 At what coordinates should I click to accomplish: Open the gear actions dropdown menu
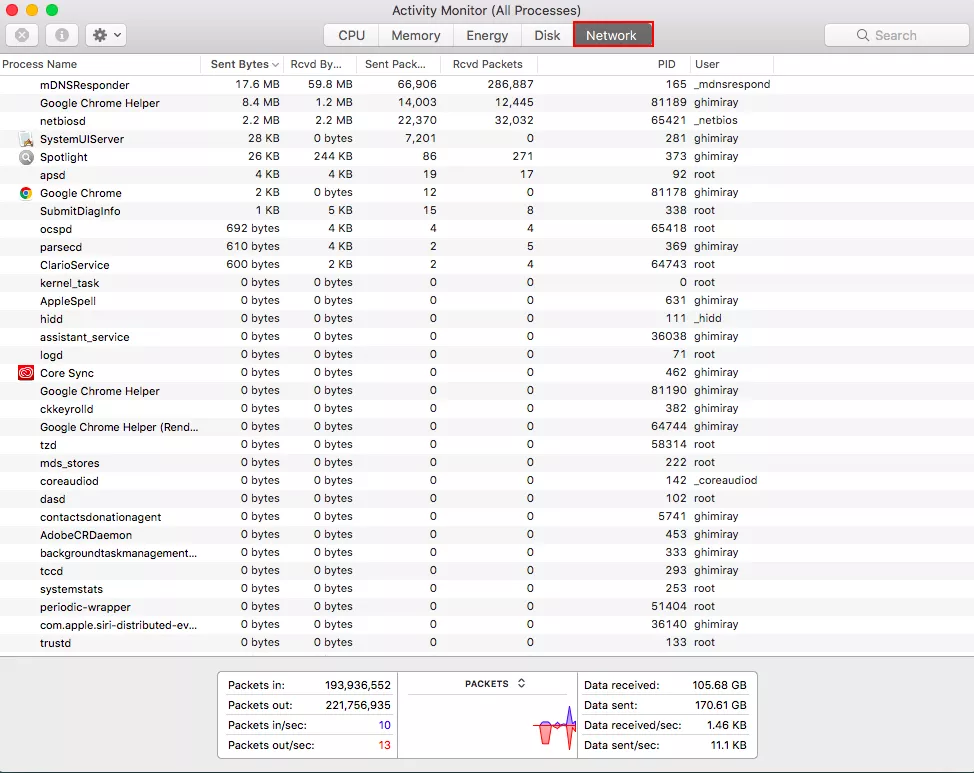[x=105, y=35]
